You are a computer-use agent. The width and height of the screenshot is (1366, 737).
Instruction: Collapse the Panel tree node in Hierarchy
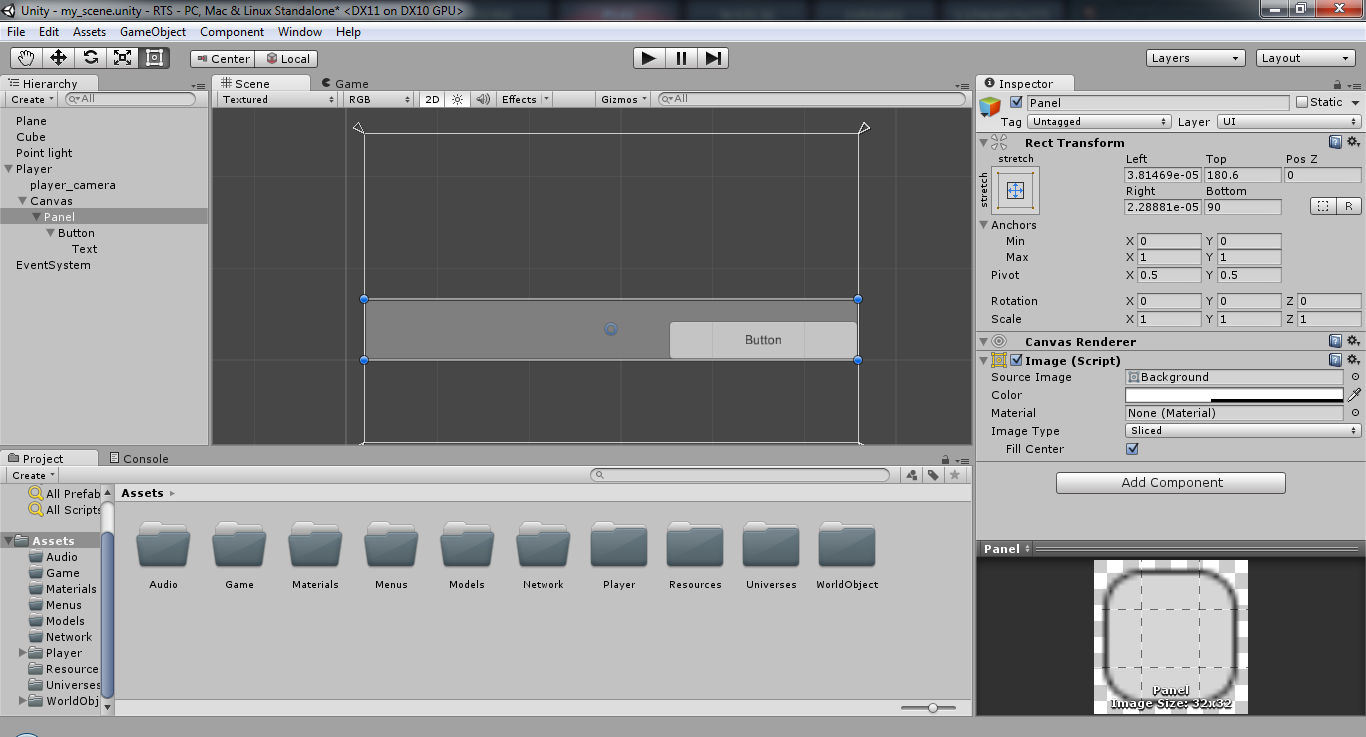(37, 217)
